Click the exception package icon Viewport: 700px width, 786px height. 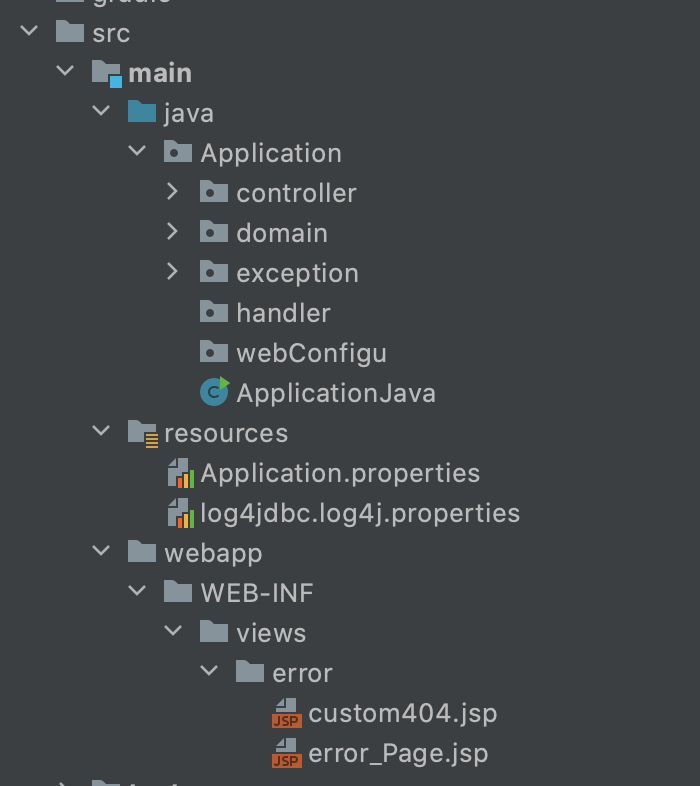click(x=214, y=271)
